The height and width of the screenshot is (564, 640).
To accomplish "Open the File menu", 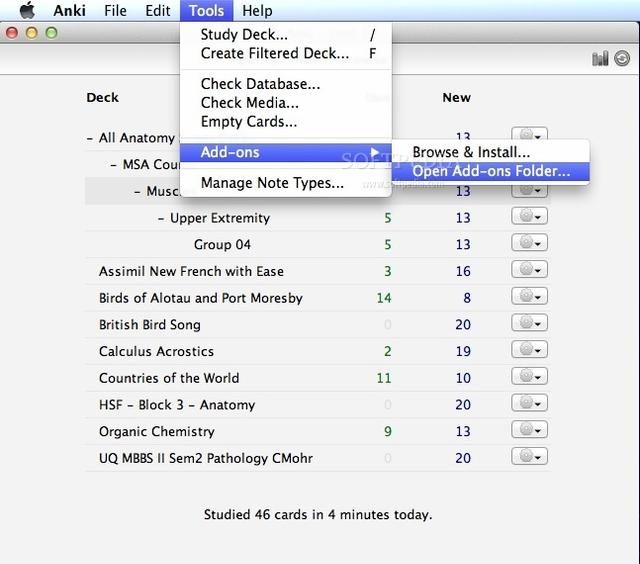I will click(115, 10).
